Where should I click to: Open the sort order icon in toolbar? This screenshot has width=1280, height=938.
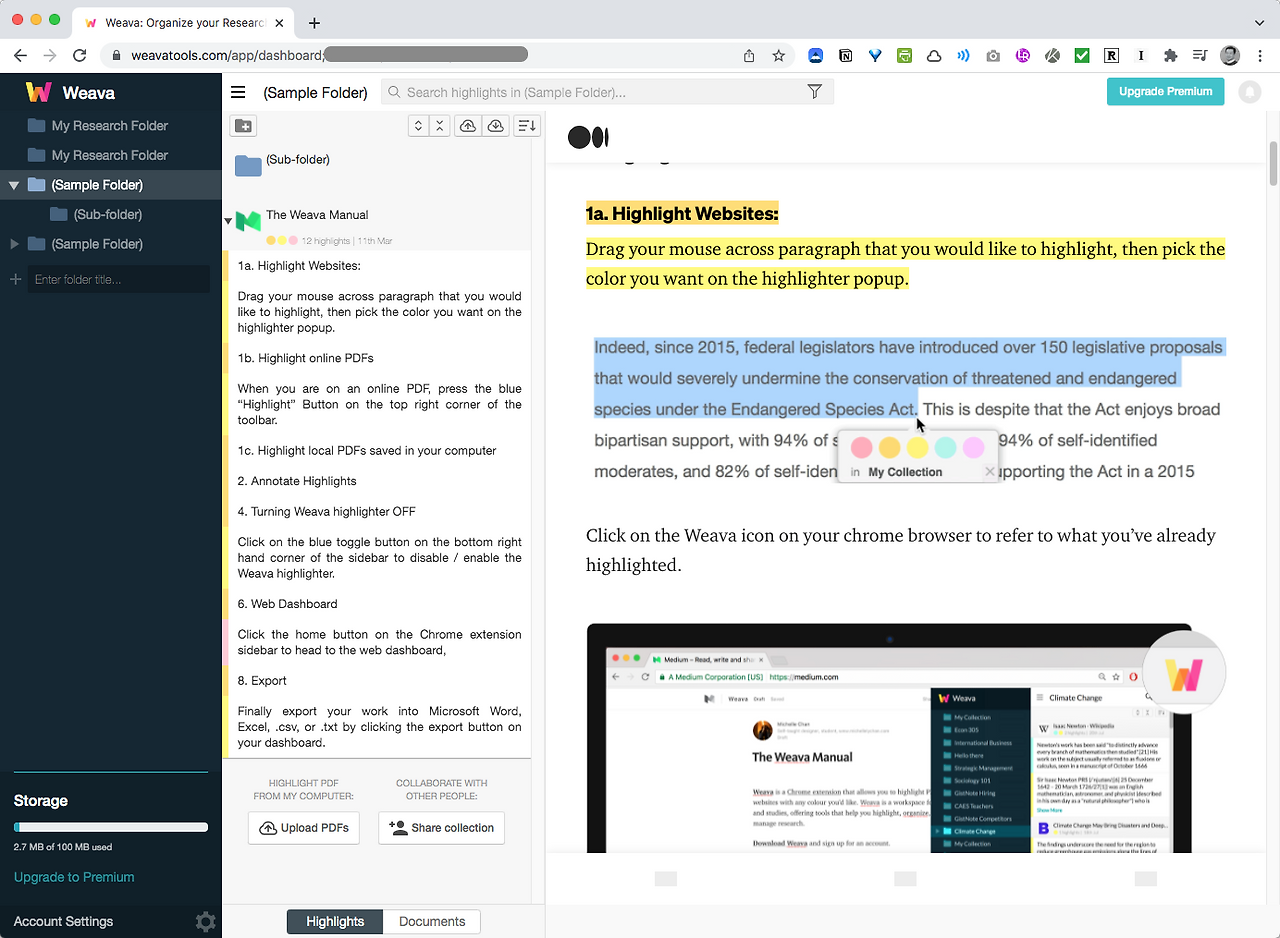(x=527, y=126)
